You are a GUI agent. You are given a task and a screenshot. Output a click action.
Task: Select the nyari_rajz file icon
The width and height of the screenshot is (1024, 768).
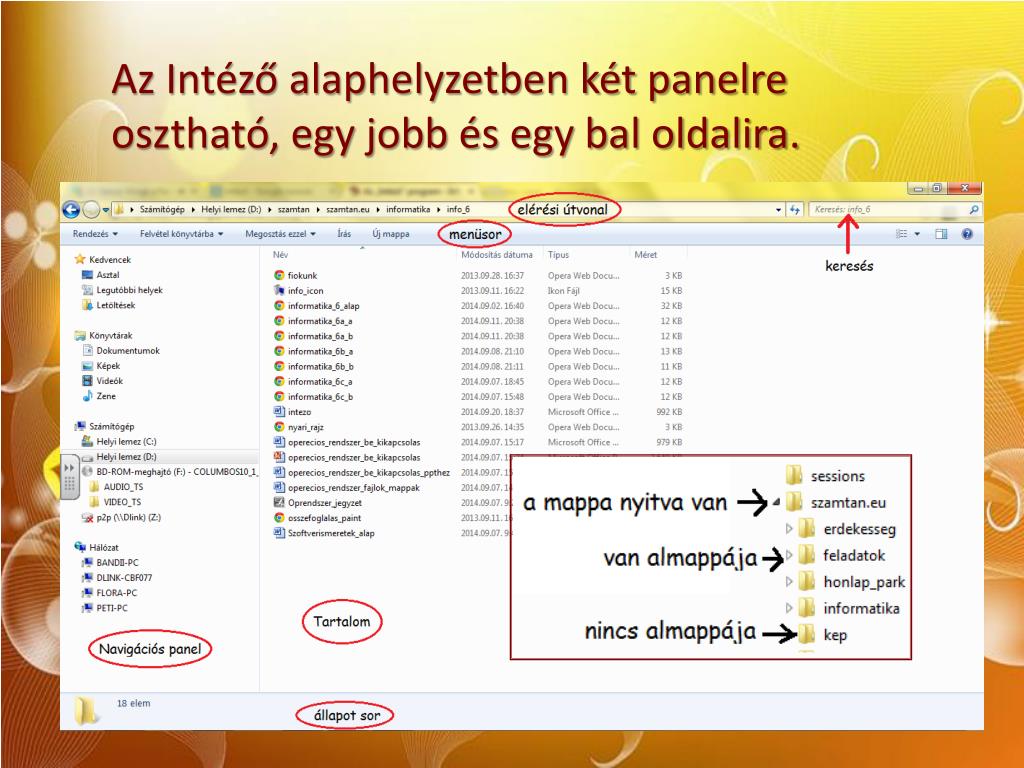point(279,426)
